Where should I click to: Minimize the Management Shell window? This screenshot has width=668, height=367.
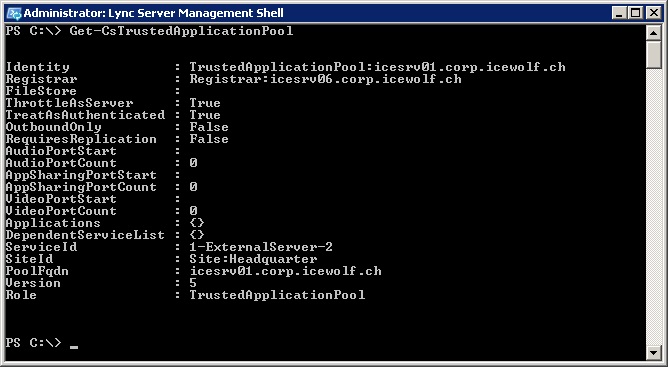619,13
